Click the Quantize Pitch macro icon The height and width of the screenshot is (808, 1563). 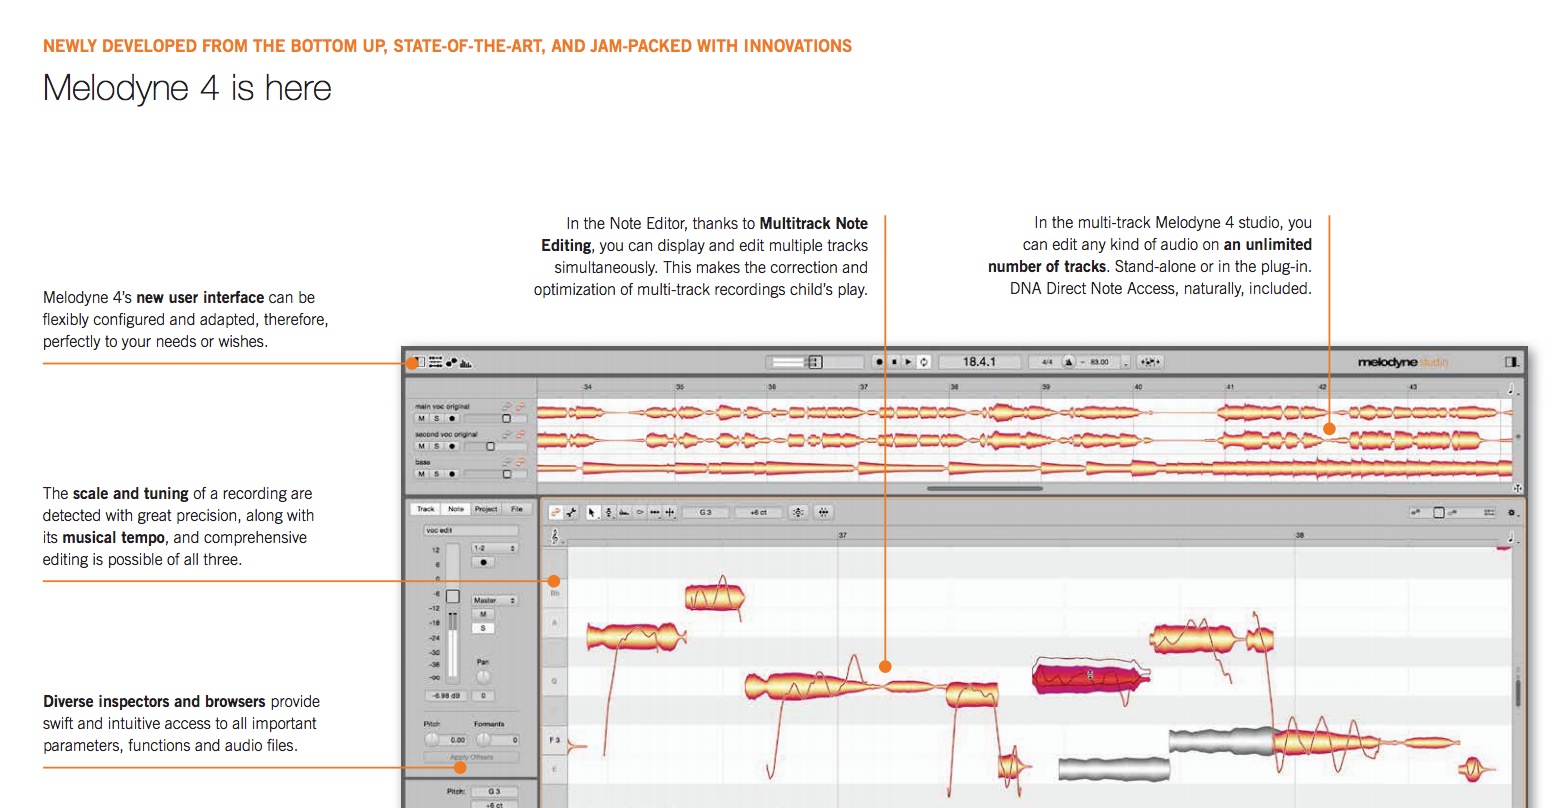797,513
